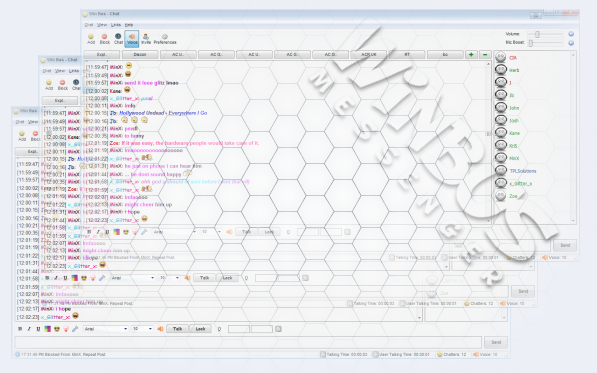The image size is (597, 373).
Task: Open the text color picker swatch
Action: coord(48,329)
